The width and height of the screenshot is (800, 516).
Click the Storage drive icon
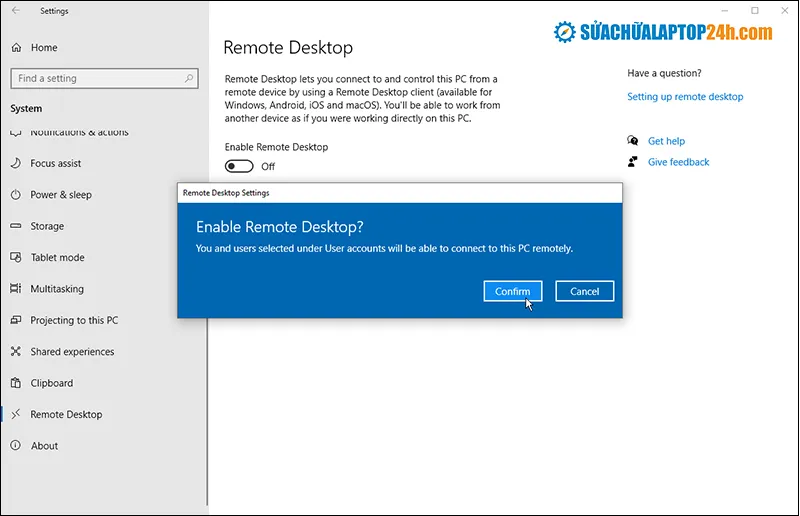tap(16, 226)
